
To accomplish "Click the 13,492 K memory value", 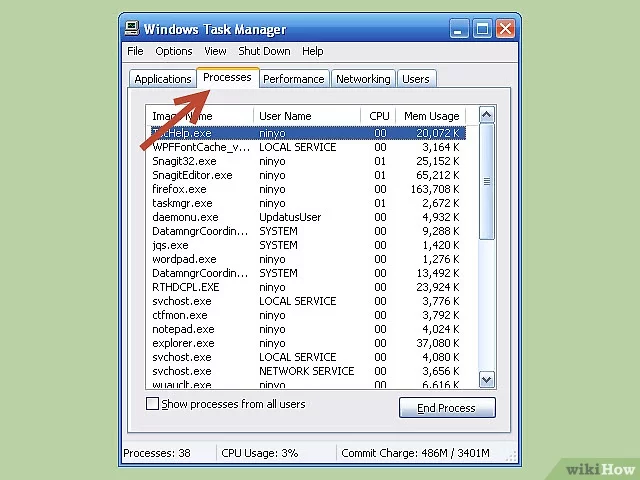I will click(438, 273).
